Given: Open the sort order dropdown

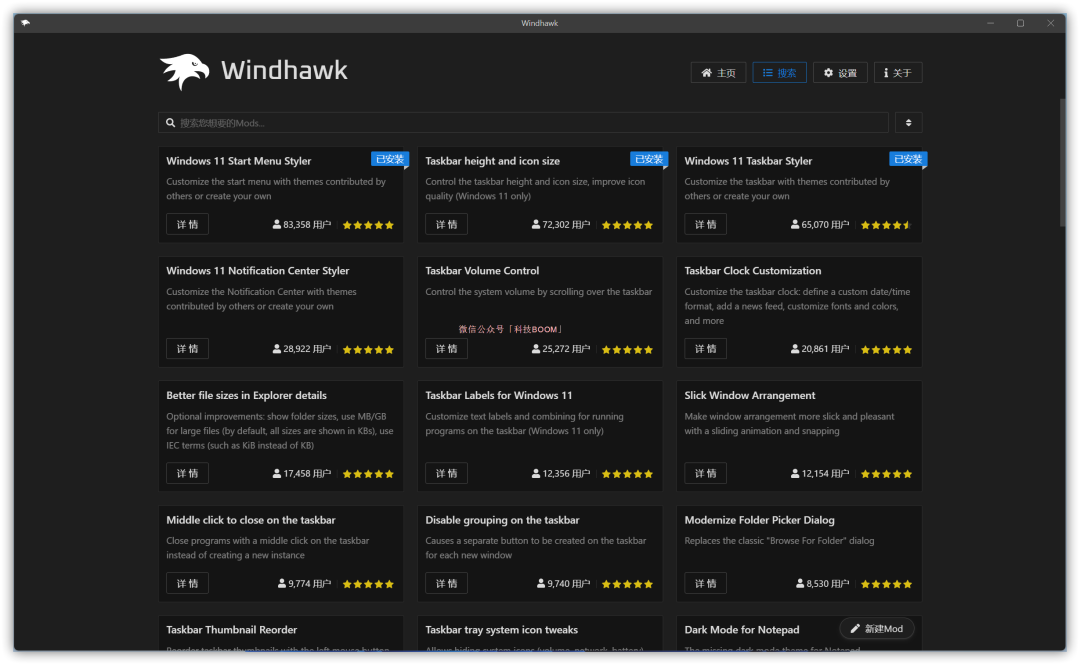Looking at the screenshot, I should coord(908,123).
